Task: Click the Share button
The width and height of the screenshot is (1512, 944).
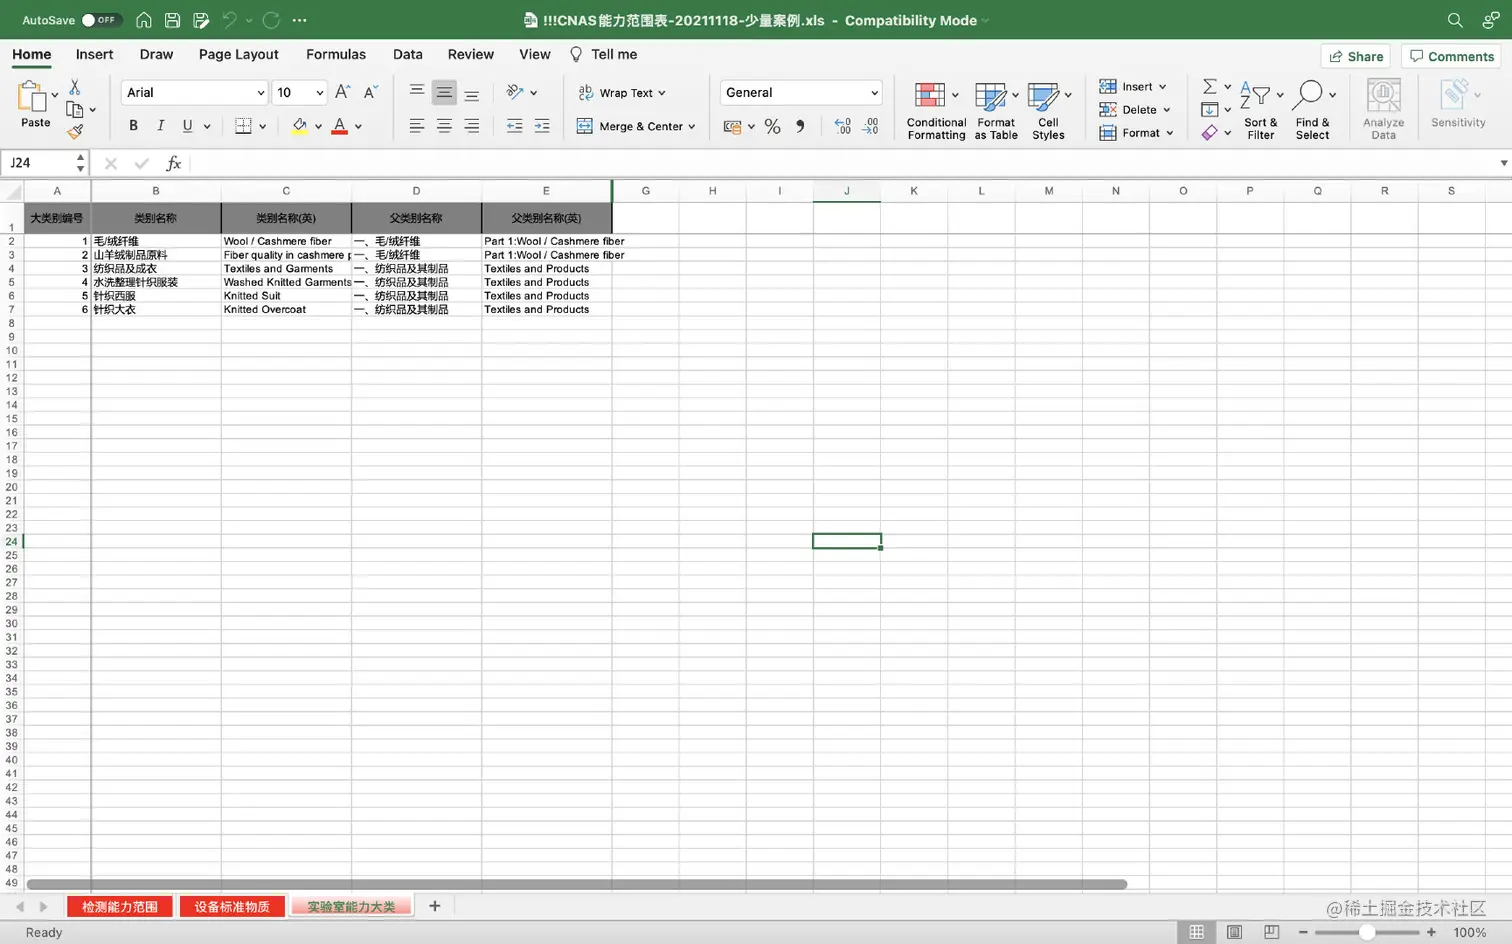Action: pyautogui.click(x=1355, y=56)
